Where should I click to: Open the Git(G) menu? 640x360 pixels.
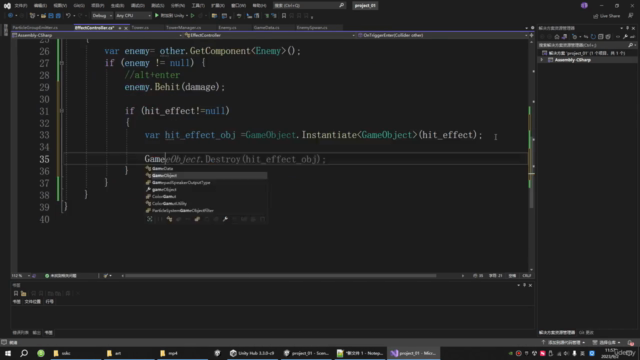[79, 6]
